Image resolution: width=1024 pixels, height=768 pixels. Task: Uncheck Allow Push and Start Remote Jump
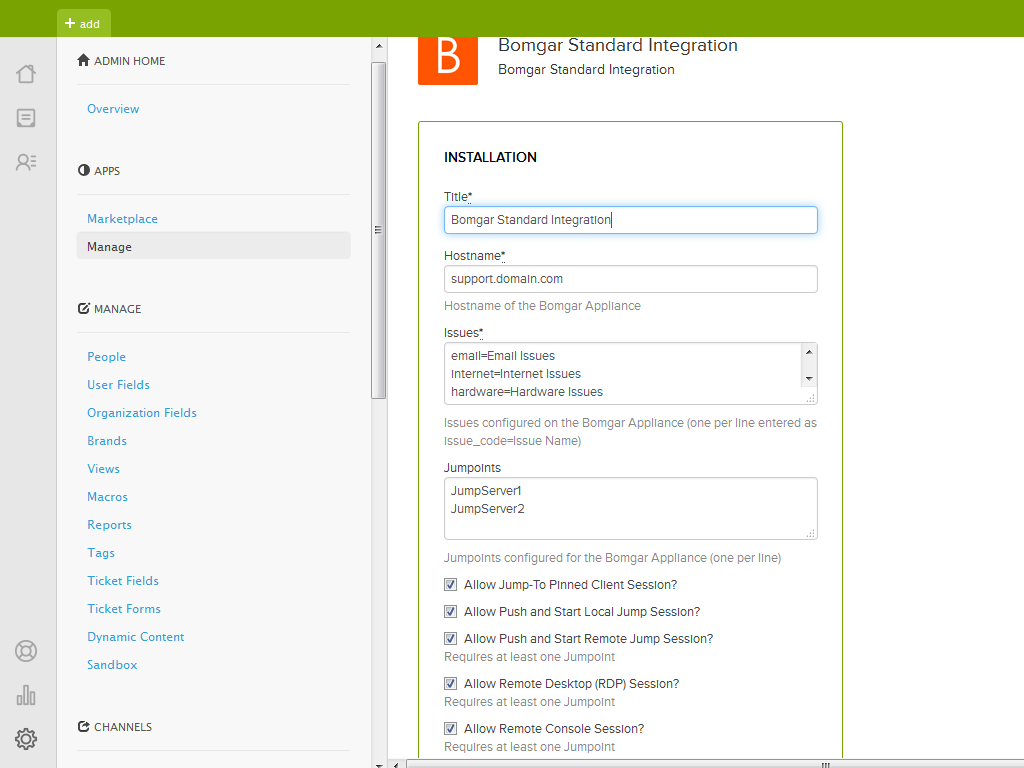[x=451, y=639]
